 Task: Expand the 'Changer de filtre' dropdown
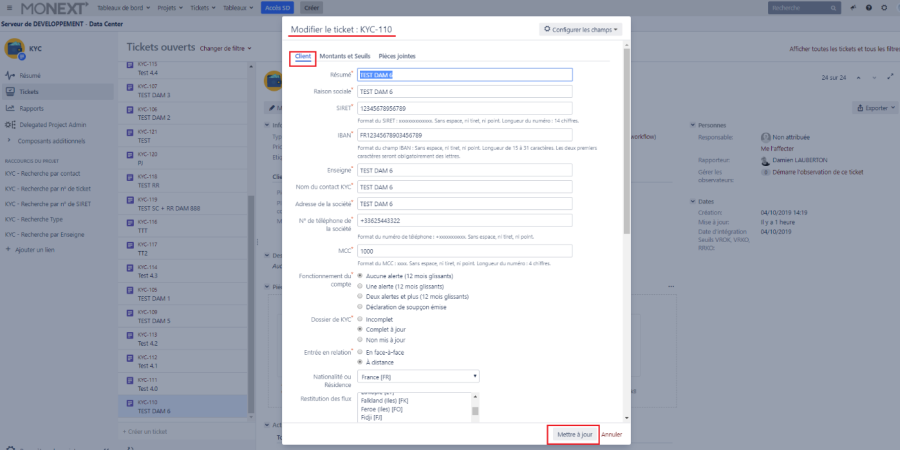[x=226, y=48]
